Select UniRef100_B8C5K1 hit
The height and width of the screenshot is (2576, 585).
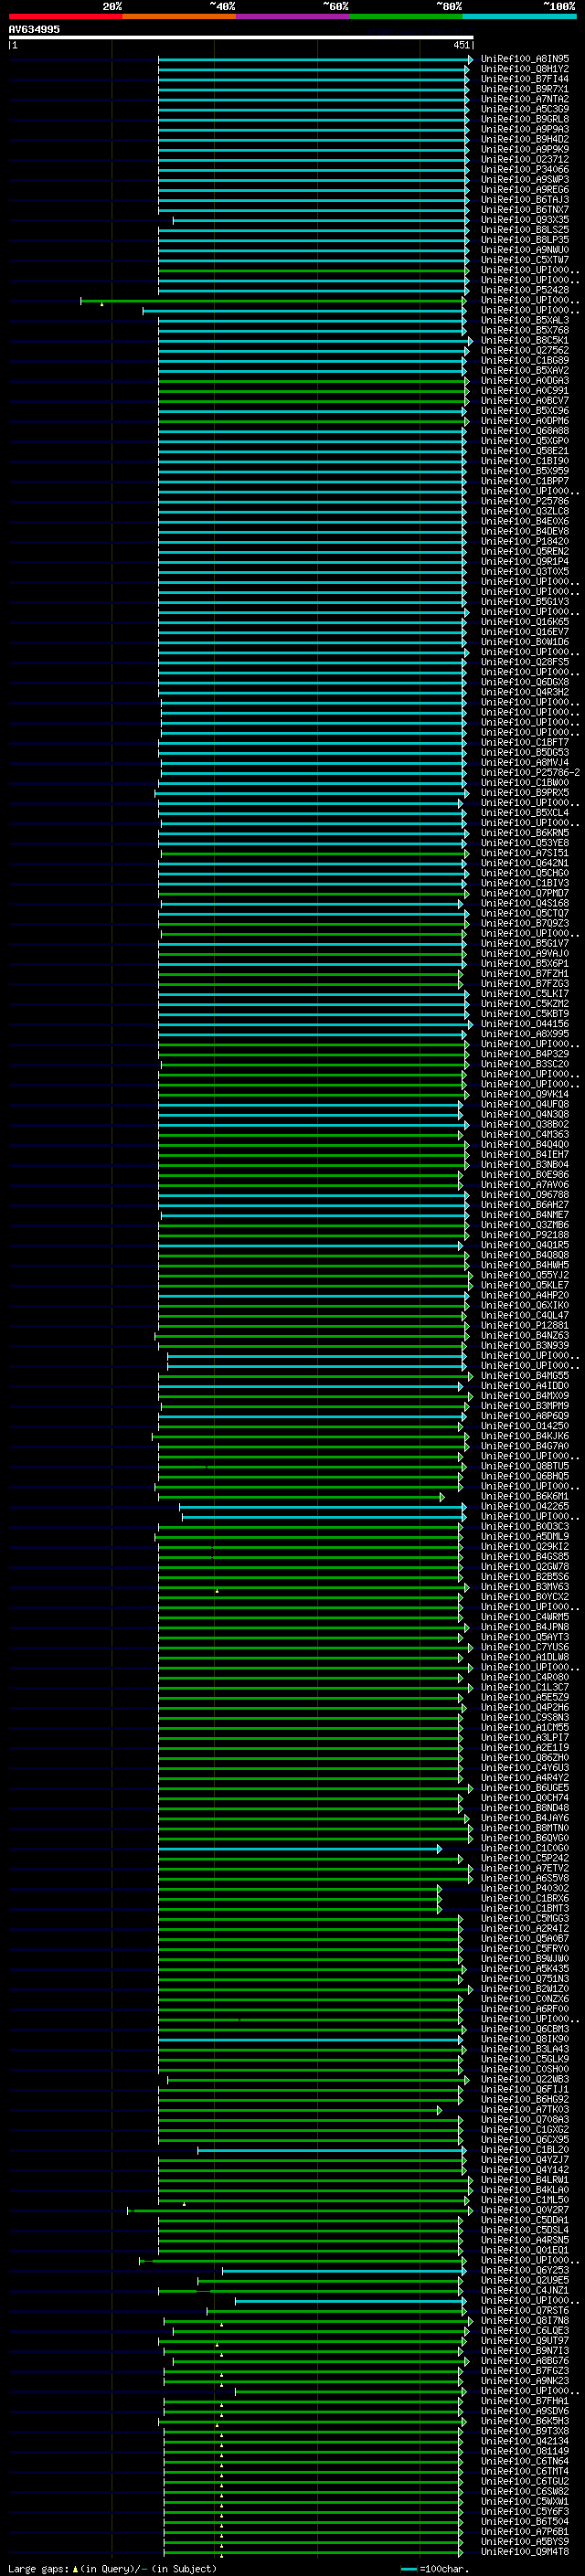pyautogui.click(x=525, y=340)
